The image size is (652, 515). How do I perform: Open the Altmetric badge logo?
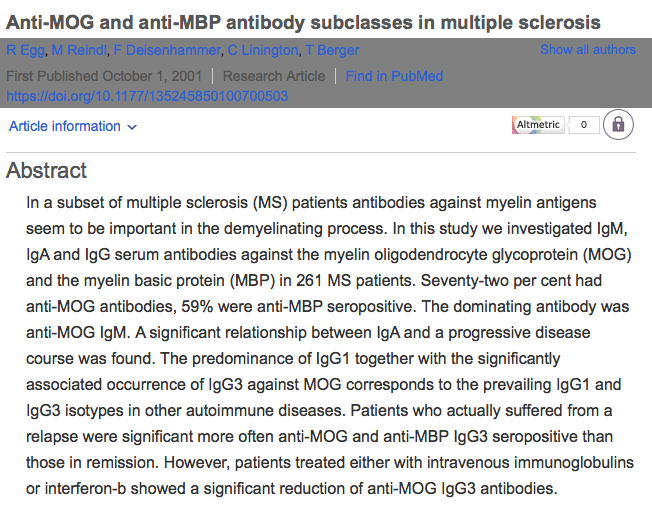[x=538, y=126]
